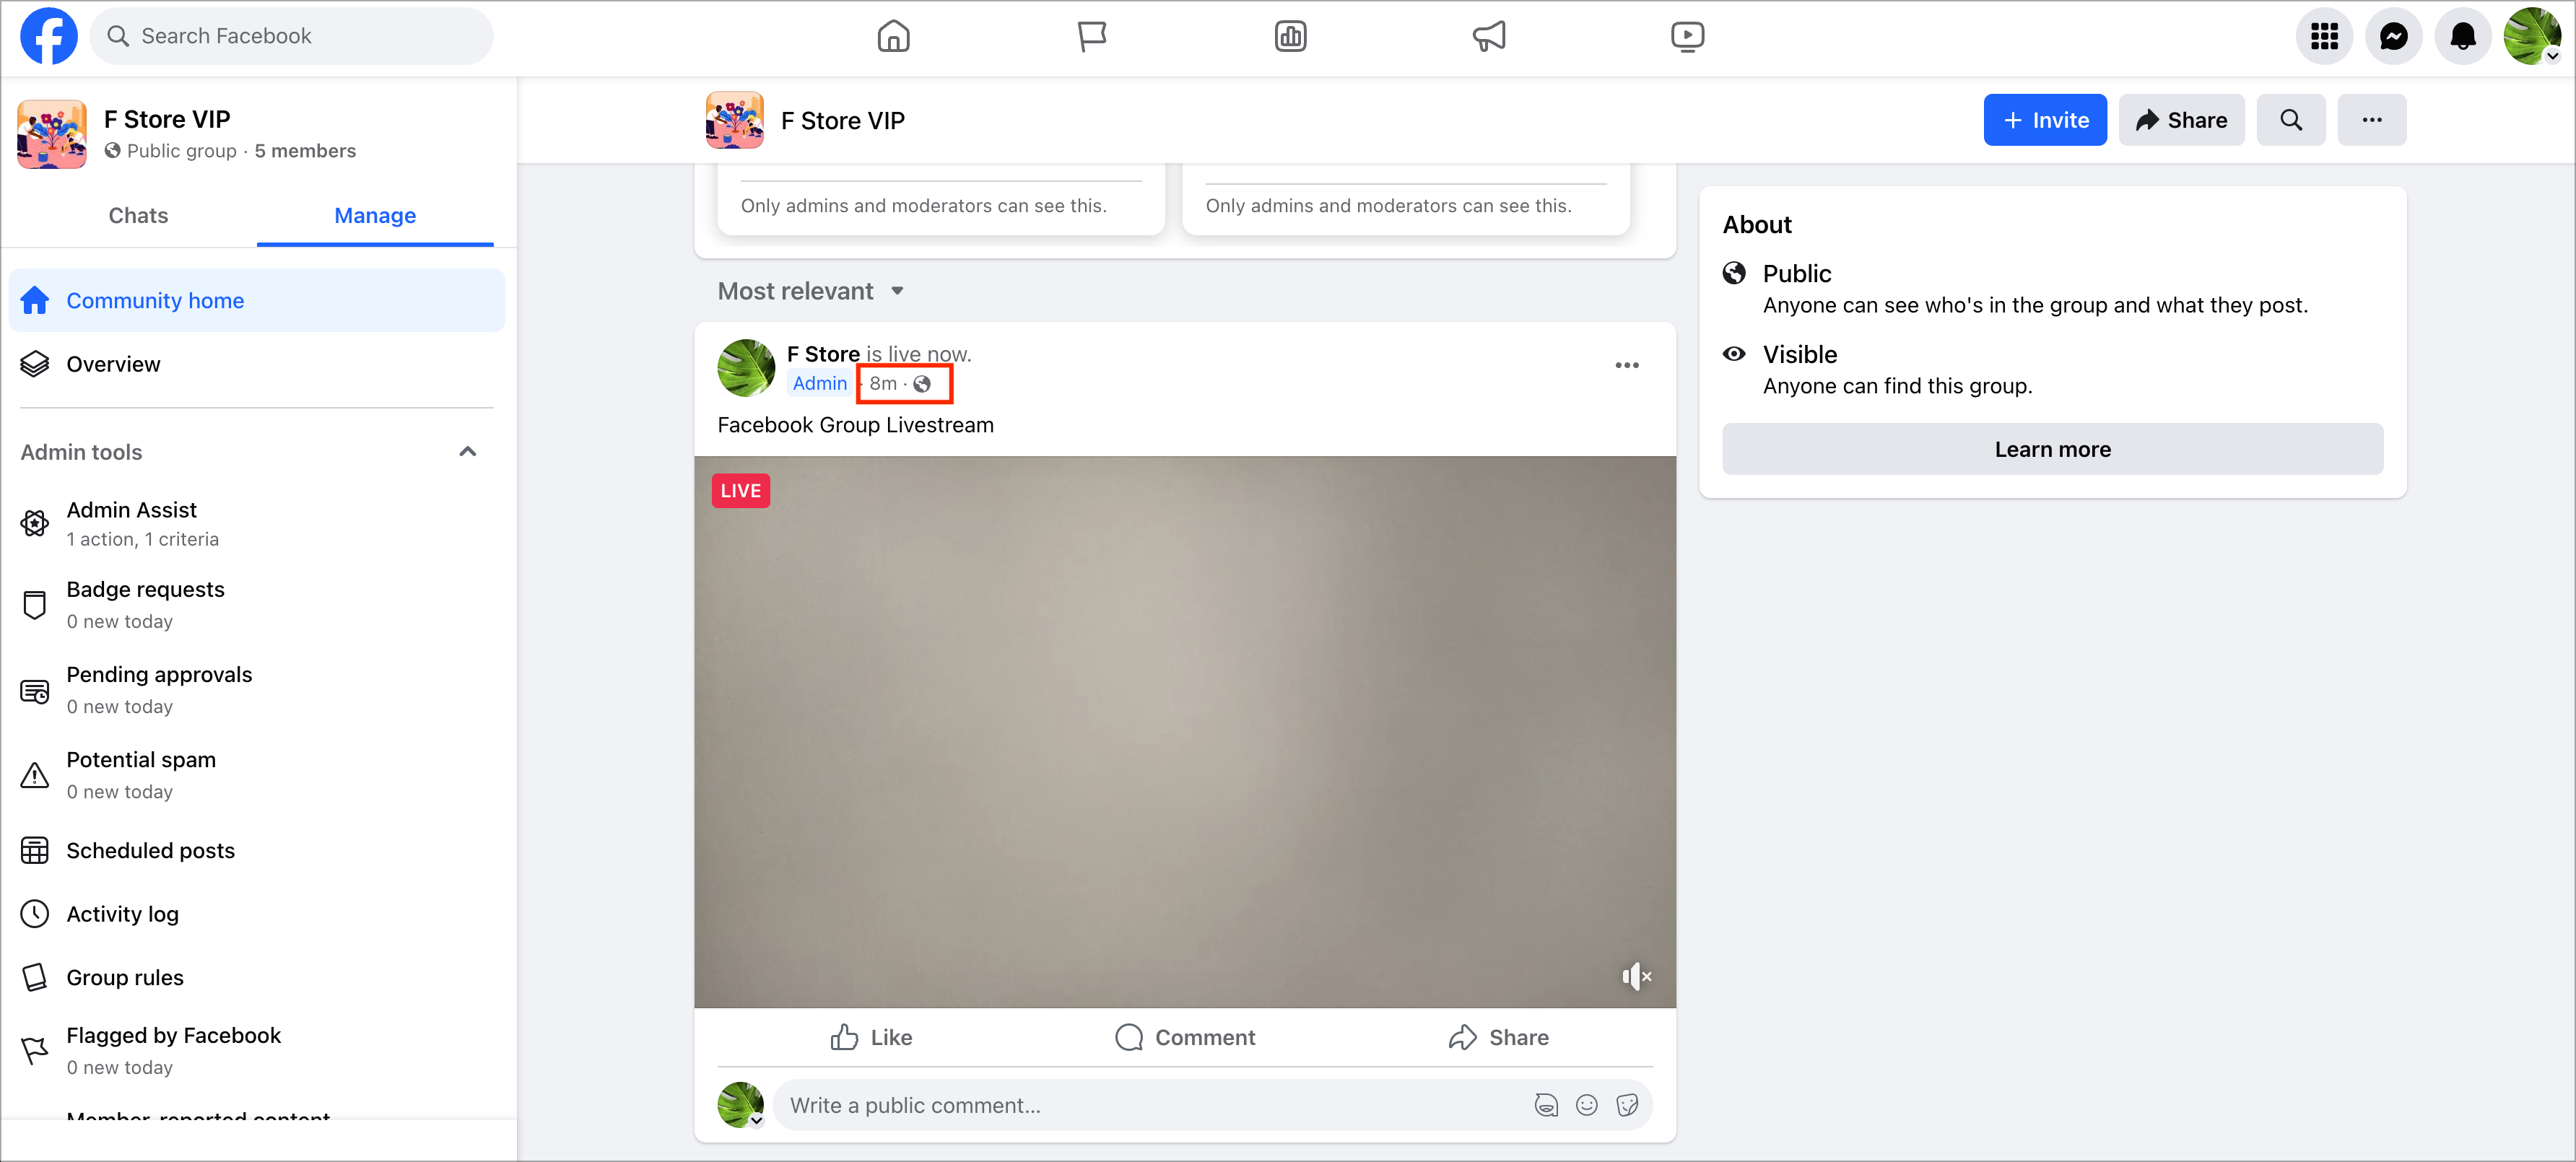Click the F Store VIP header title
The width and height of the screenshot is (2576, 1162).
[x=842, y=120]
